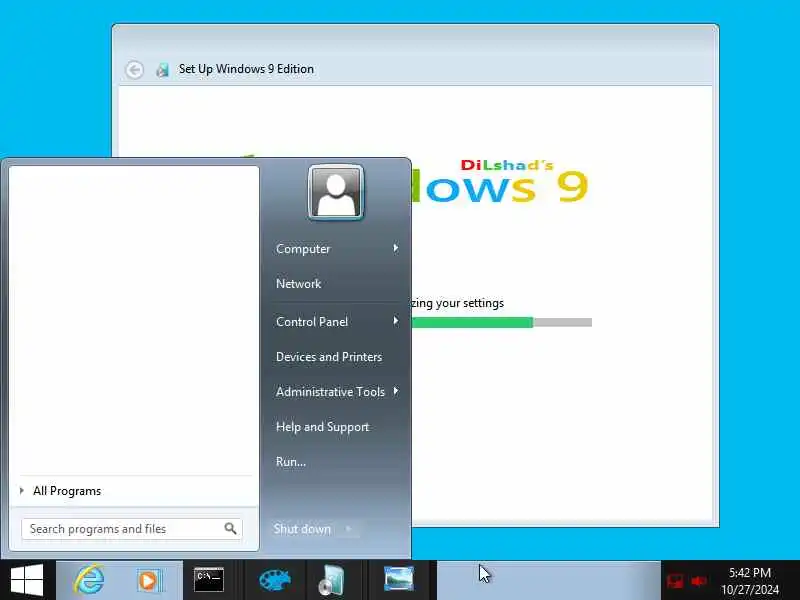Open the Windows Start button
Viewport: 800px width, 600px height.
pyautogui.click(x=27, y=580)
